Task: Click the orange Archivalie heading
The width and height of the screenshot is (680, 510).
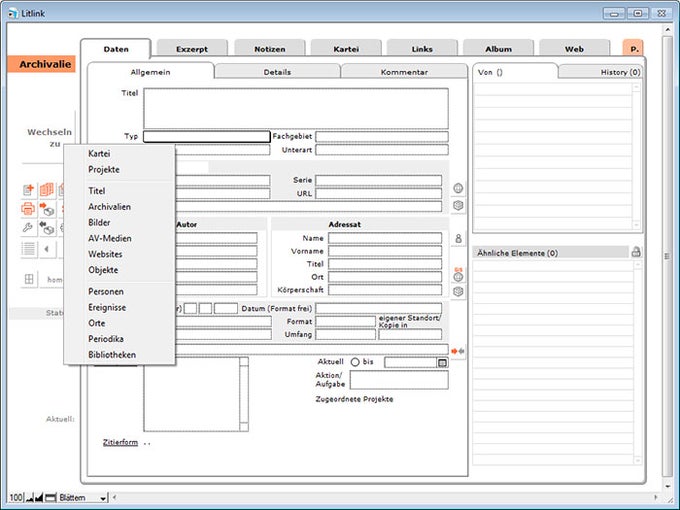Action: 42,64
